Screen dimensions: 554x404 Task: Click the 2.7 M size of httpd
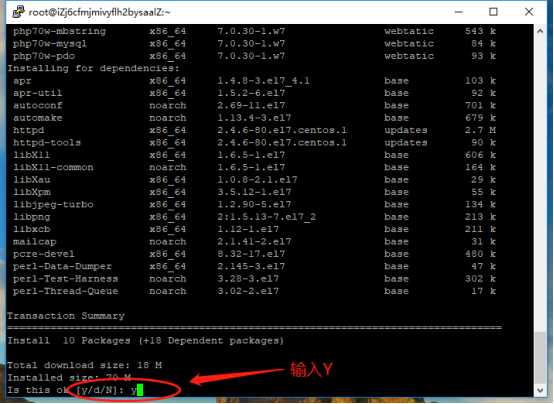[x=481, y=130]
